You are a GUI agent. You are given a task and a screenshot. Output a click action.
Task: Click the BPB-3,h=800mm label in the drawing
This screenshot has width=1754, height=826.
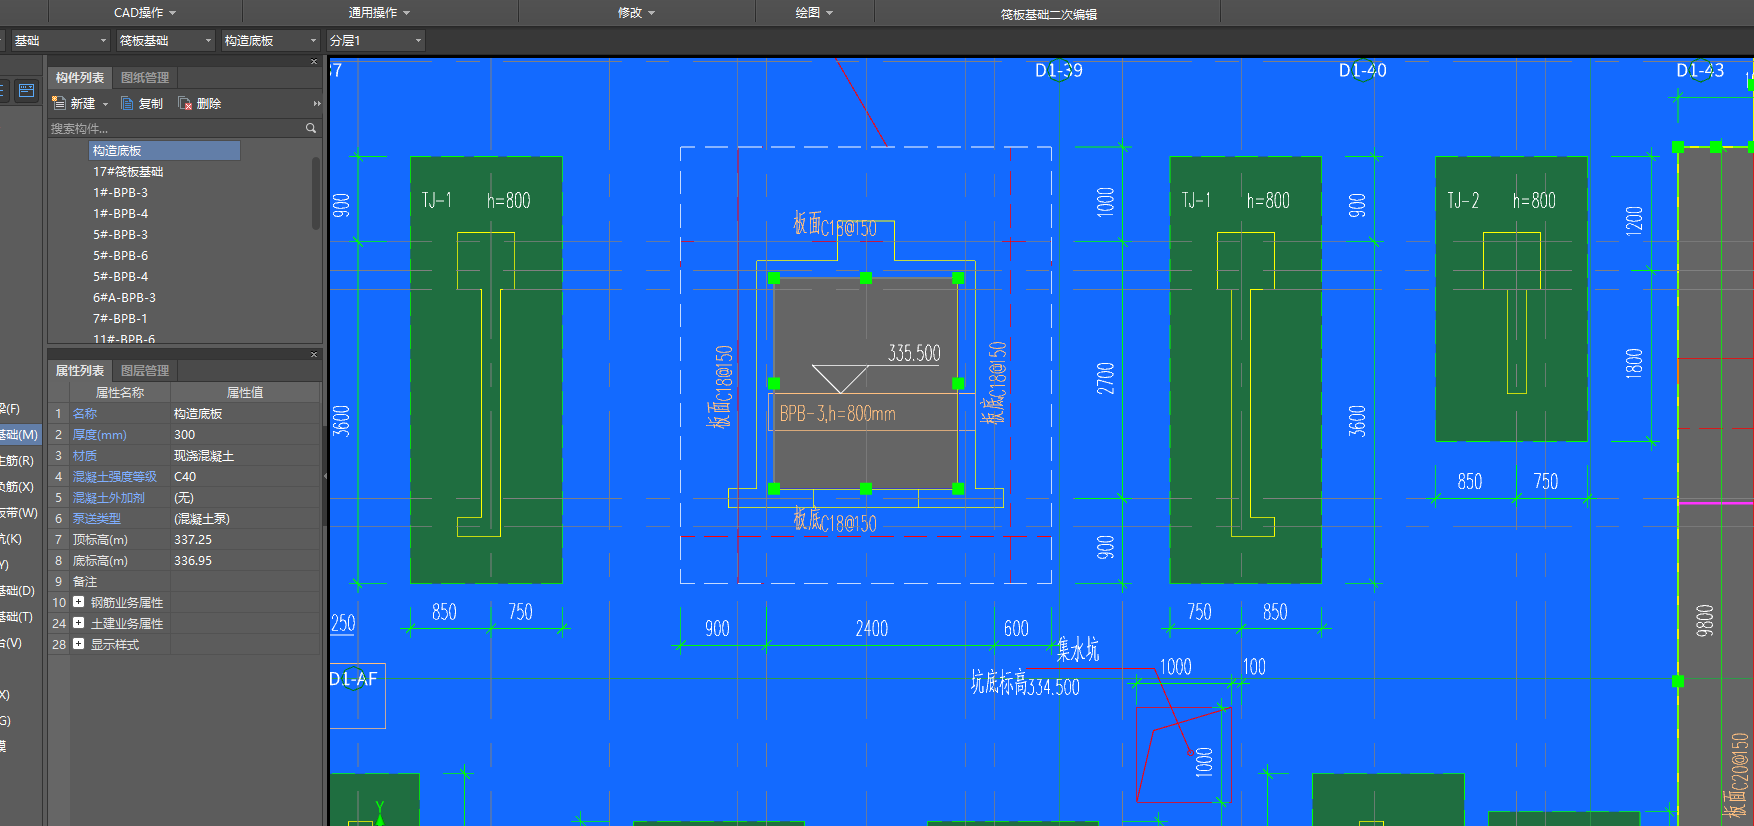click(838, 413)
